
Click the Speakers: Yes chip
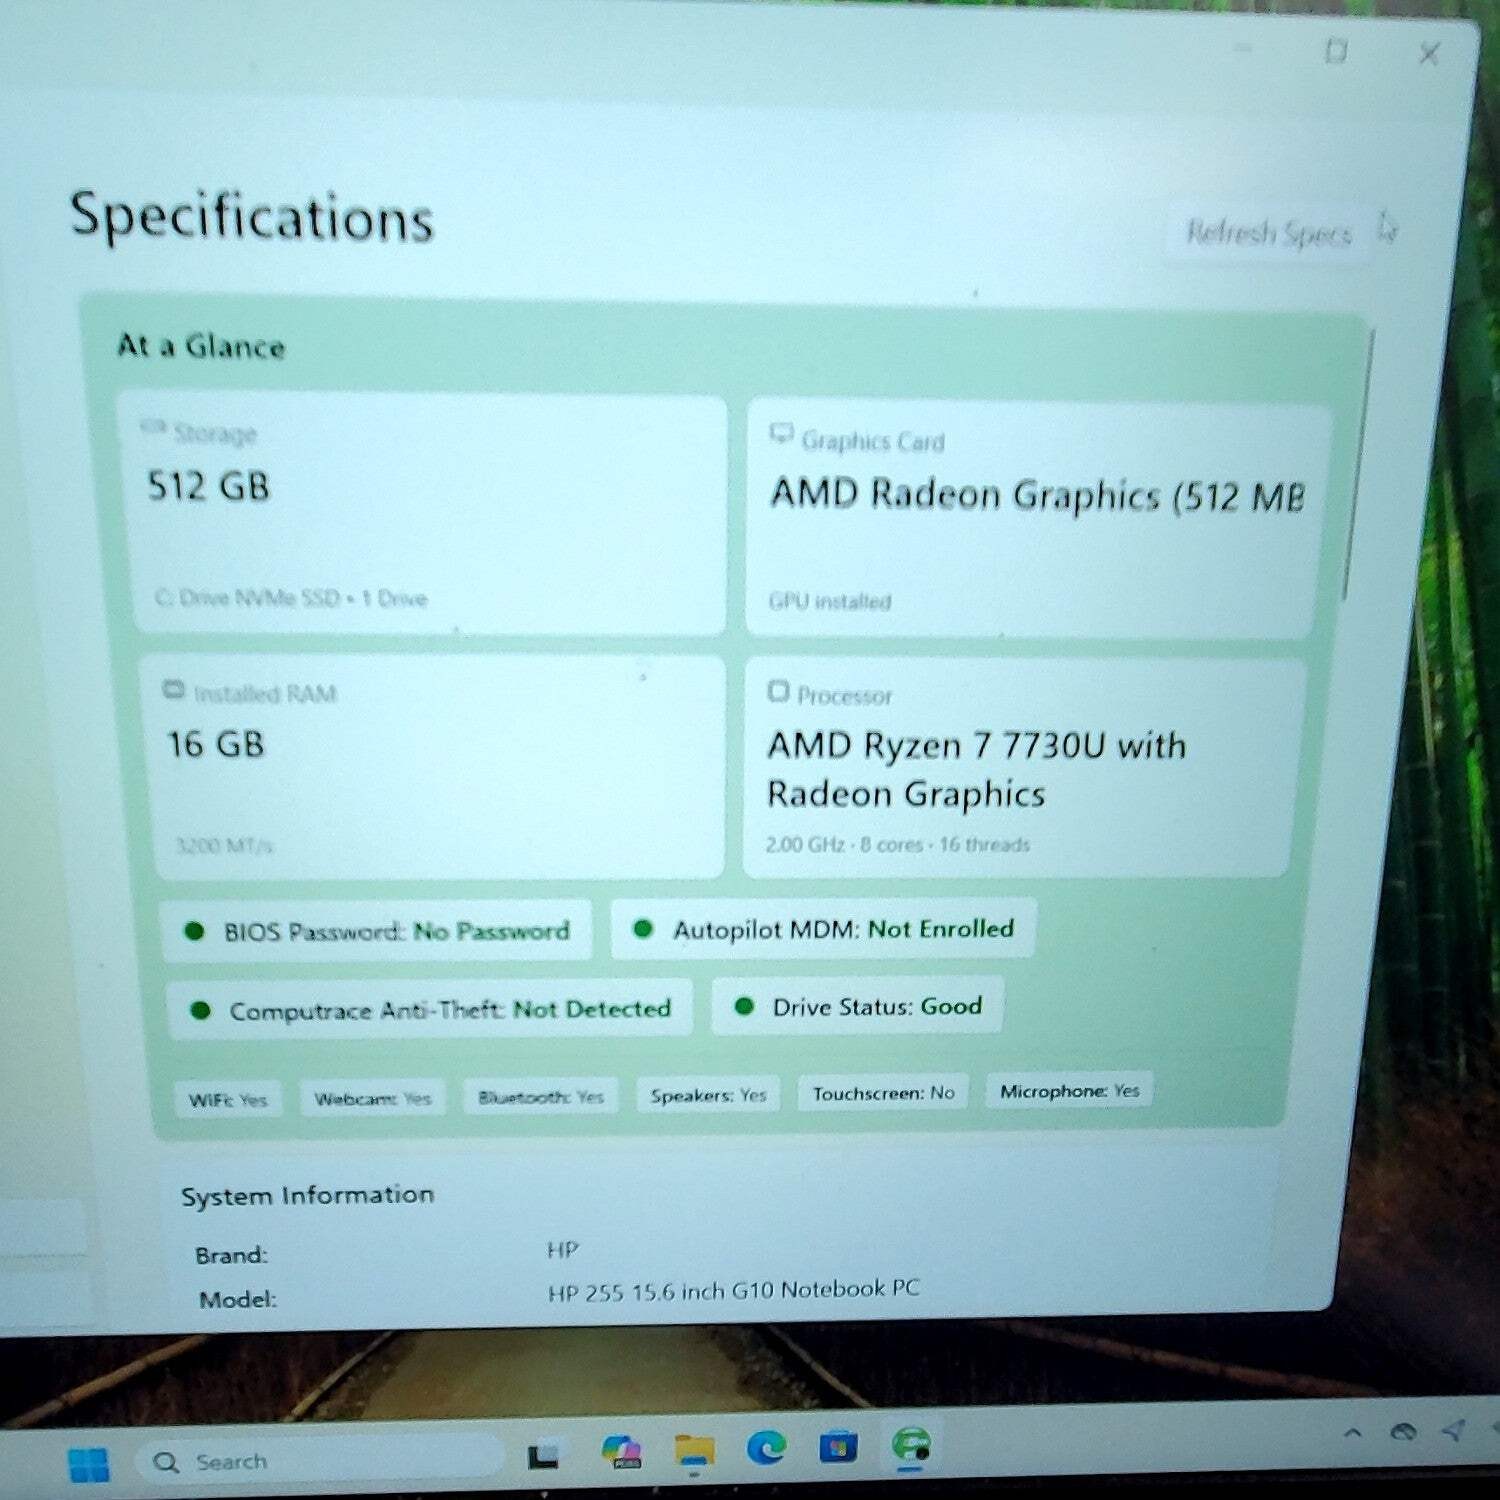pyautogui.click(x=708, y=1095)
